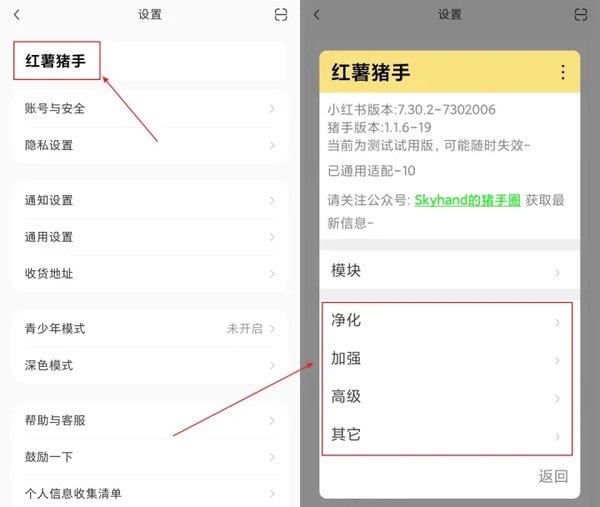Tap 未开启 status of 青少年模式
Image resolution: width=600 pixels, height=507 pixels.
(x=245, y=329)
